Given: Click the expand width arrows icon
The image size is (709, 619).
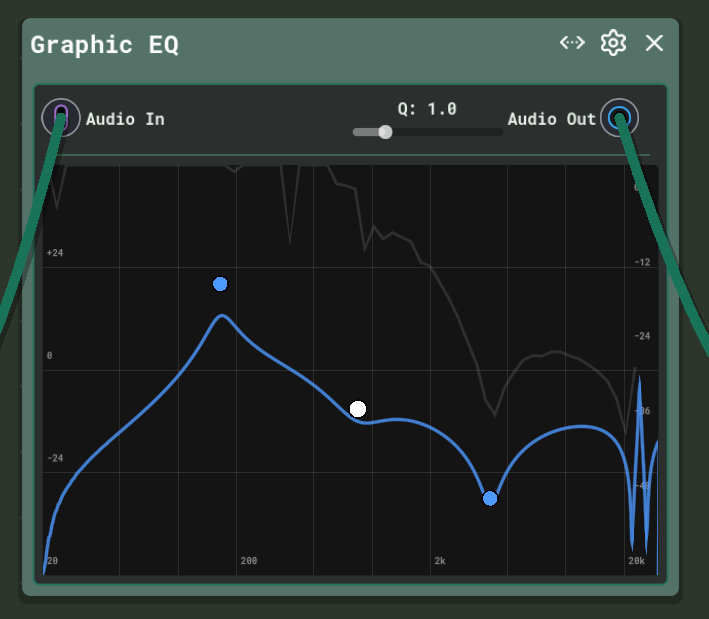Looking at the screenshot, I should [572, 43].
